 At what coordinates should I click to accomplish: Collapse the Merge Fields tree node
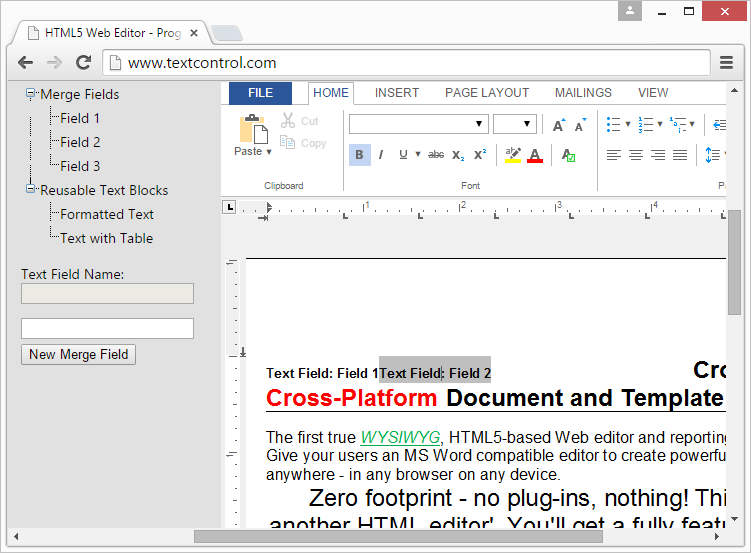point(31,94)
